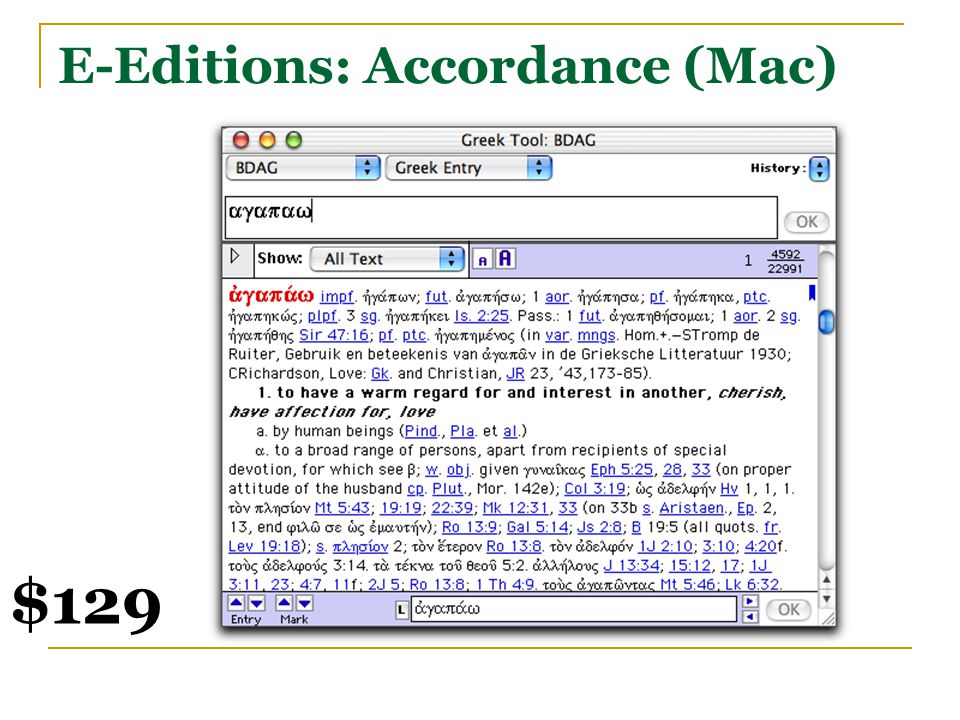Click the Pla. author abbreviation link
Image resolution: width=960 pixels, height=720 pixels.
click(463, 431)
